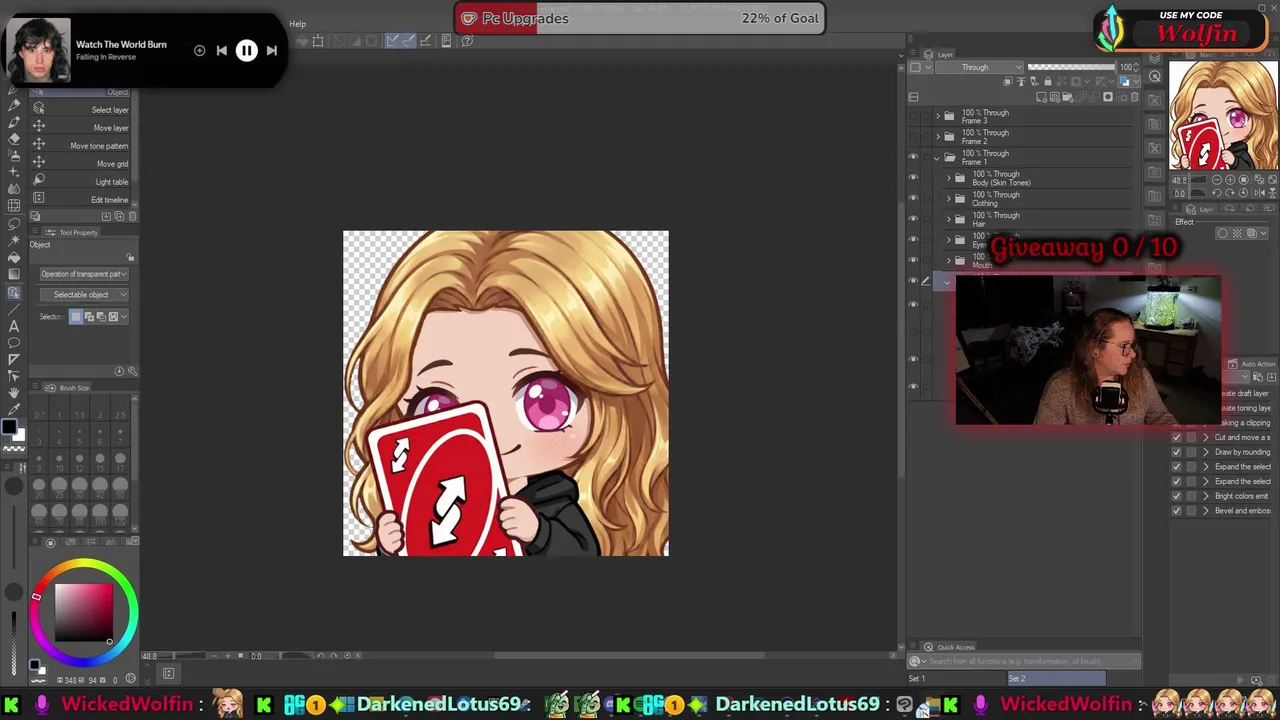
Task: Click the lock layer icon in Layer panel
Action: coord(1048,81)
